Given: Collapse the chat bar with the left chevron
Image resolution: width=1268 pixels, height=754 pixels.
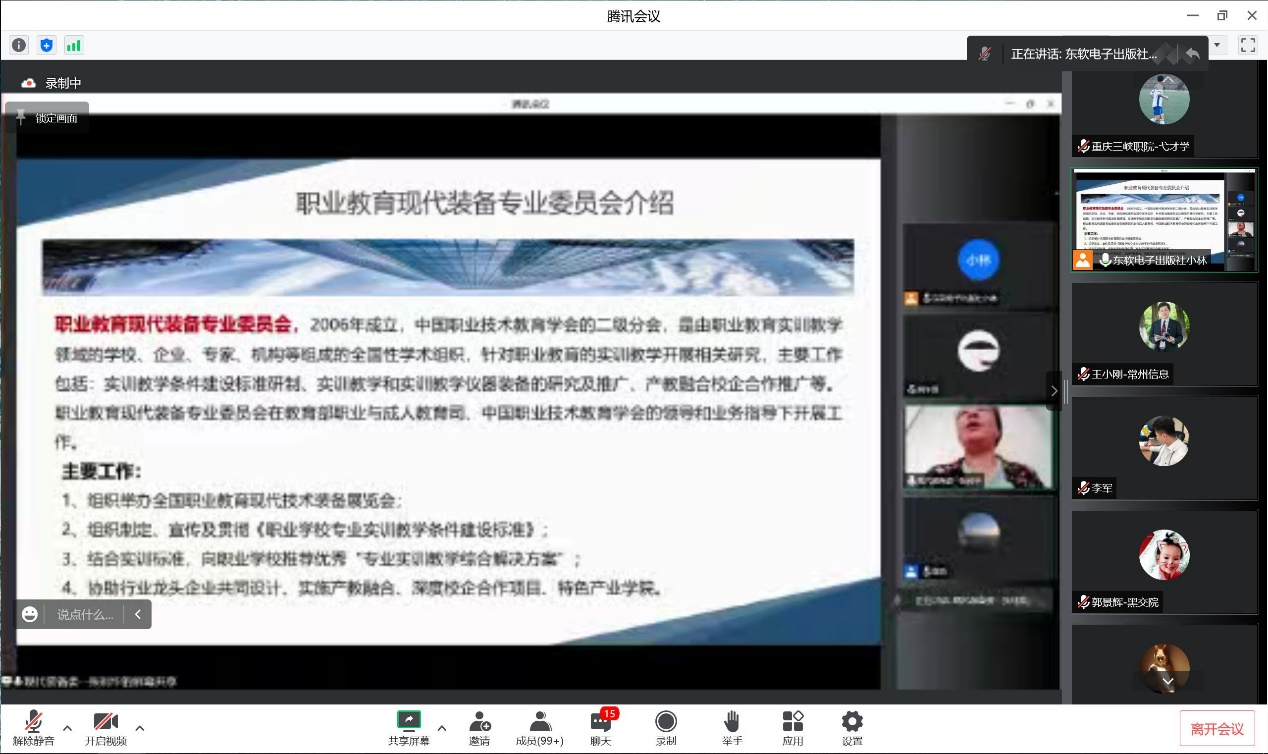Looking at the screenshot, I should (138, 614).
